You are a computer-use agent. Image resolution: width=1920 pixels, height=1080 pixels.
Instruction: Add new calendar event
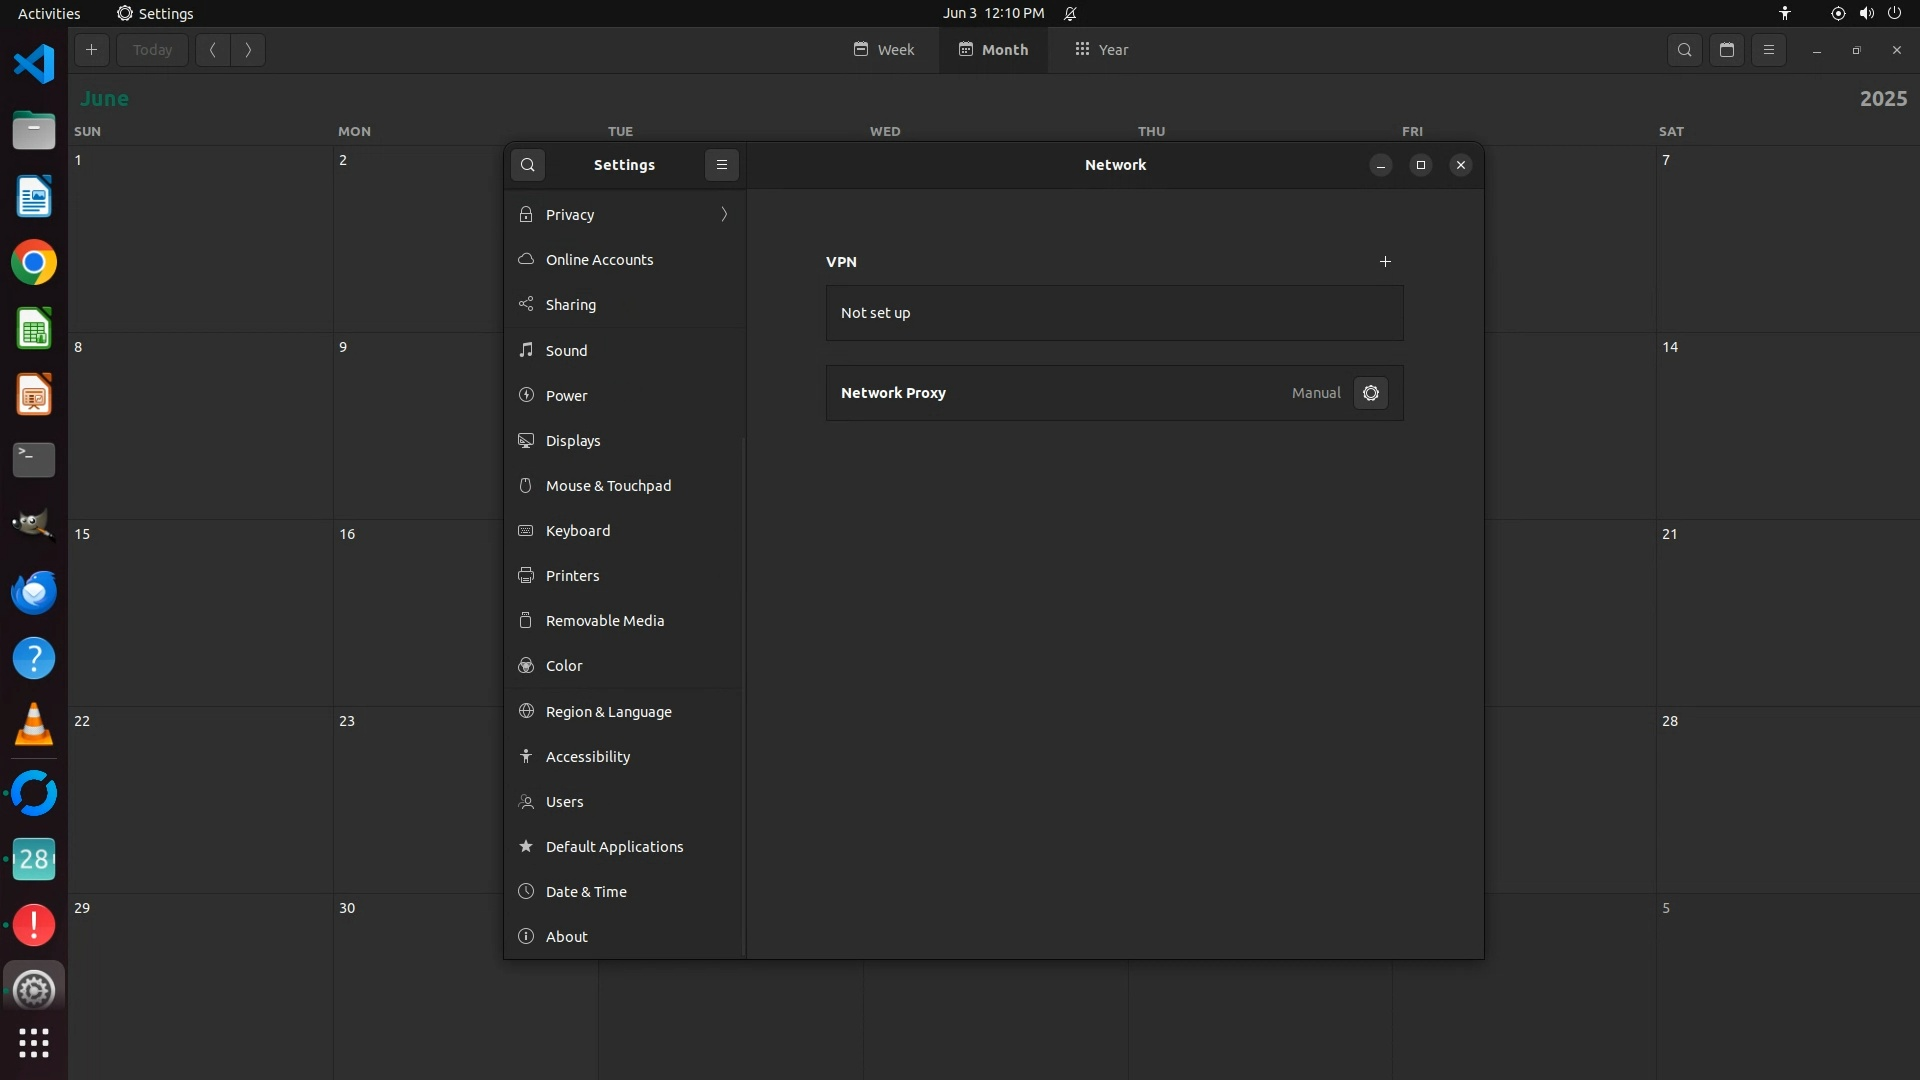click(x=91, y=50)
